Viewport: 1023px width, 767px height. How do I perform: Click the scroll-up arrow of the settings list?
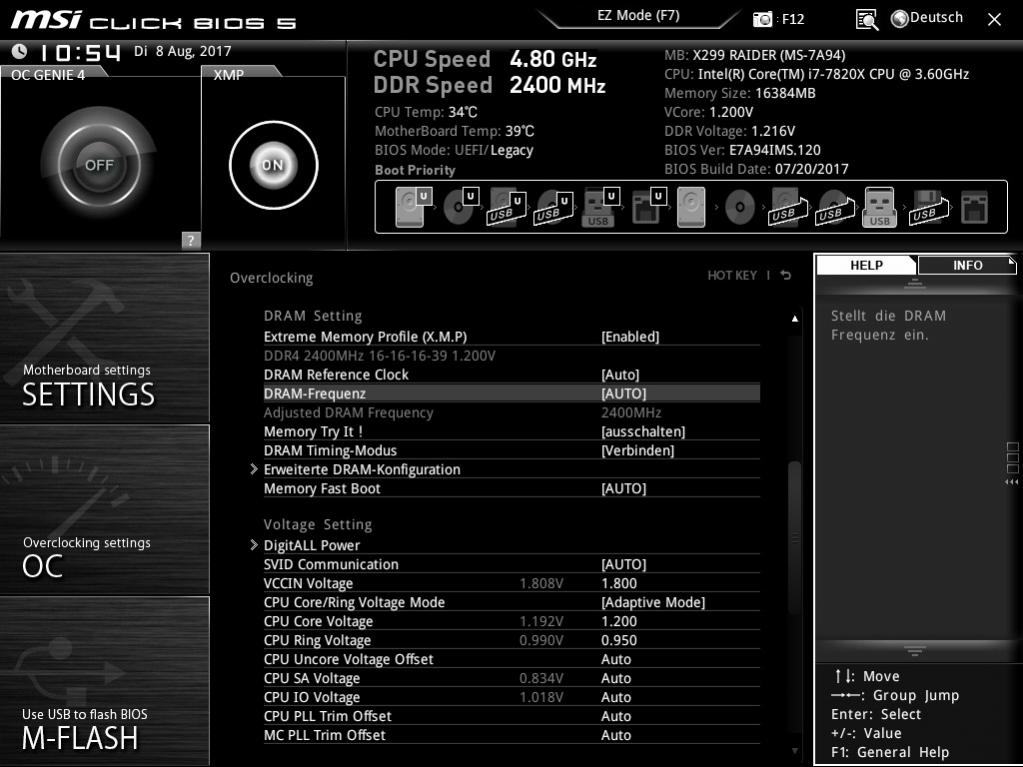tap(795, 318)
